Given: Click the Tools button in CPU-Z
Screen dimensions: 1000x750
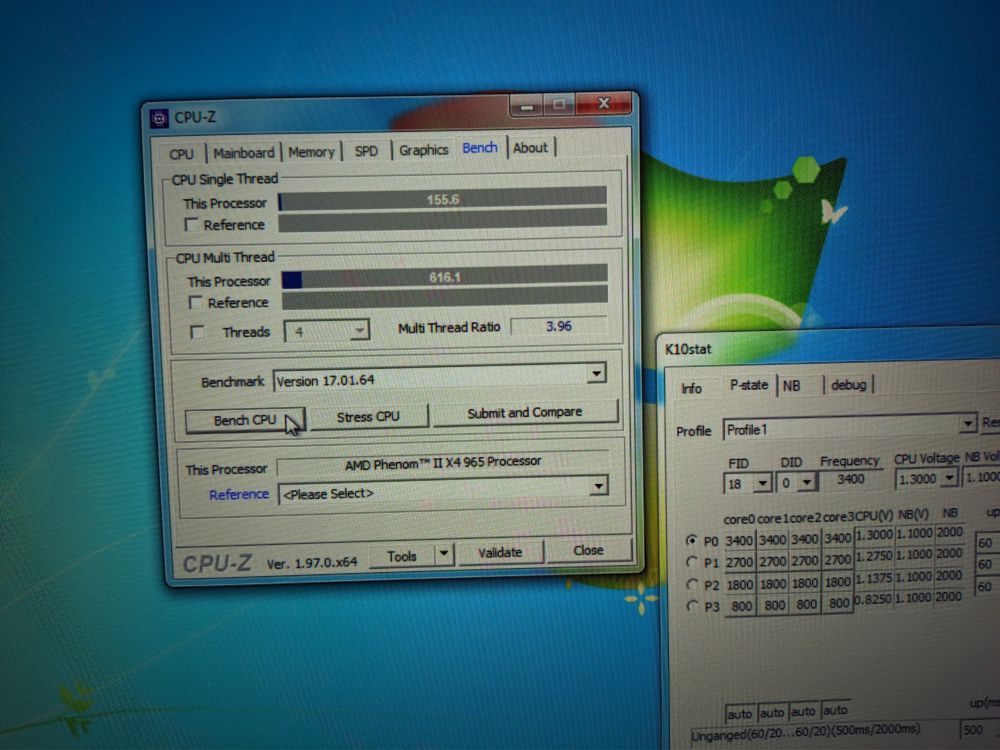Looking at the screenshot, I should tap(402, 556).
